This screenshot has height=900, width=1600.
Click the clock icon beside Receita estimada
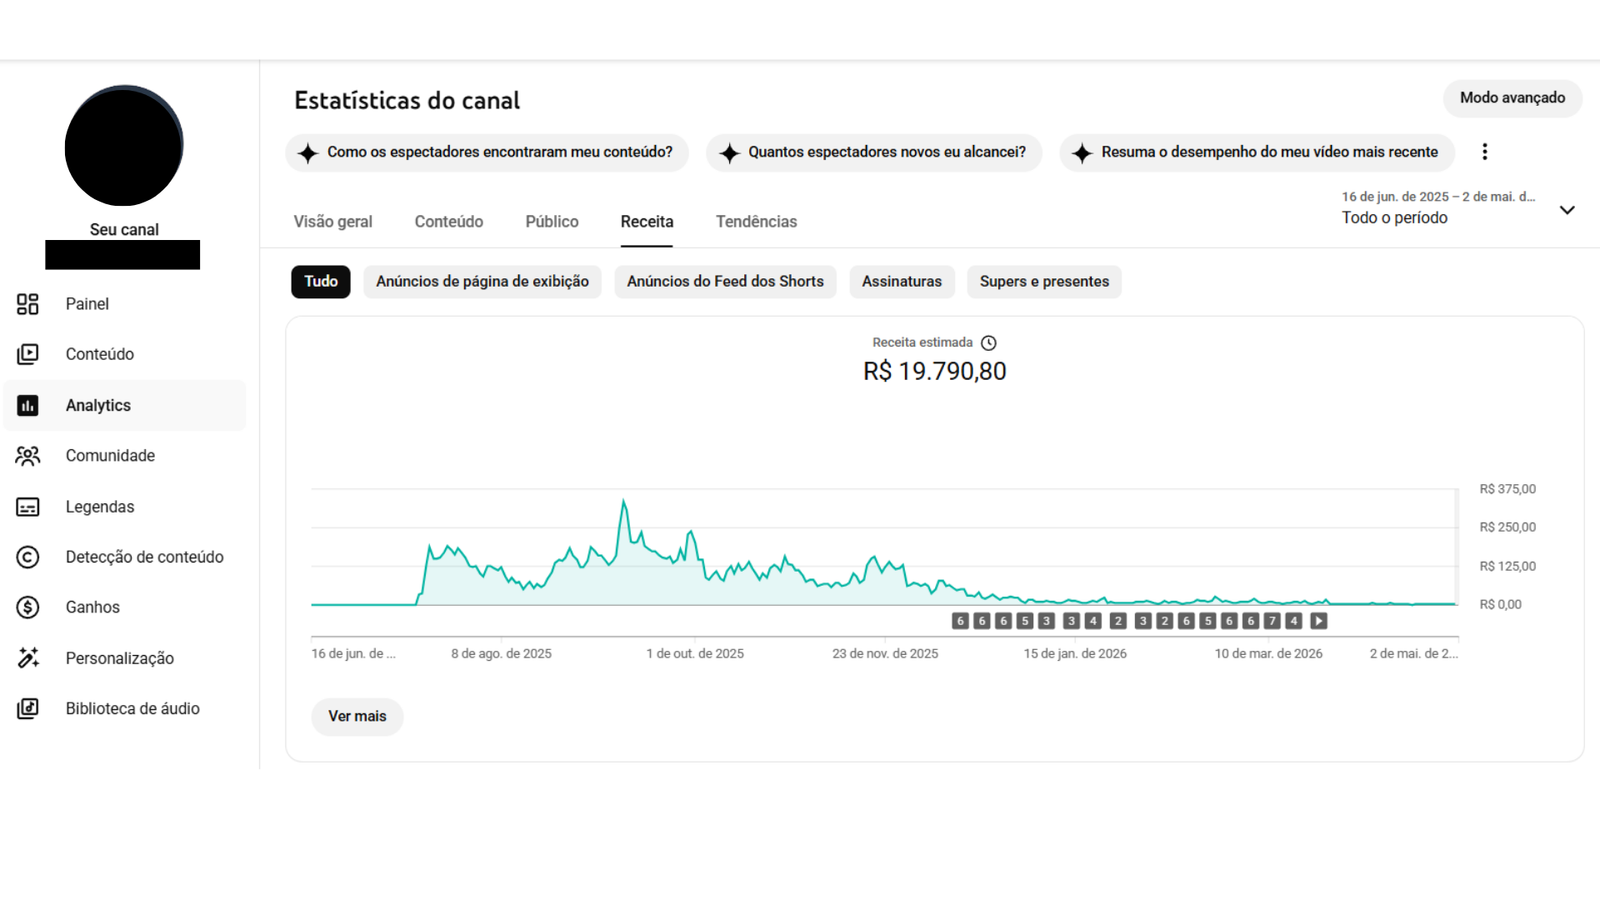coord(989,343)
